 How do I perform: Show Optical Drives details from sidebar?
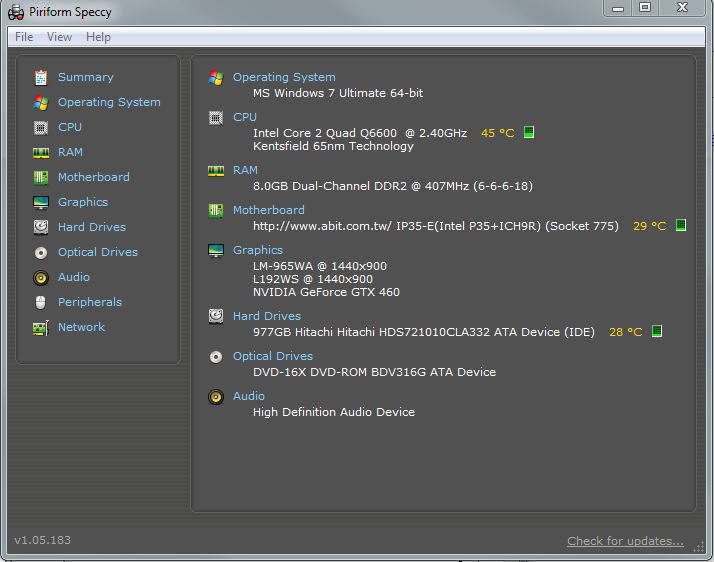(98, 252)
